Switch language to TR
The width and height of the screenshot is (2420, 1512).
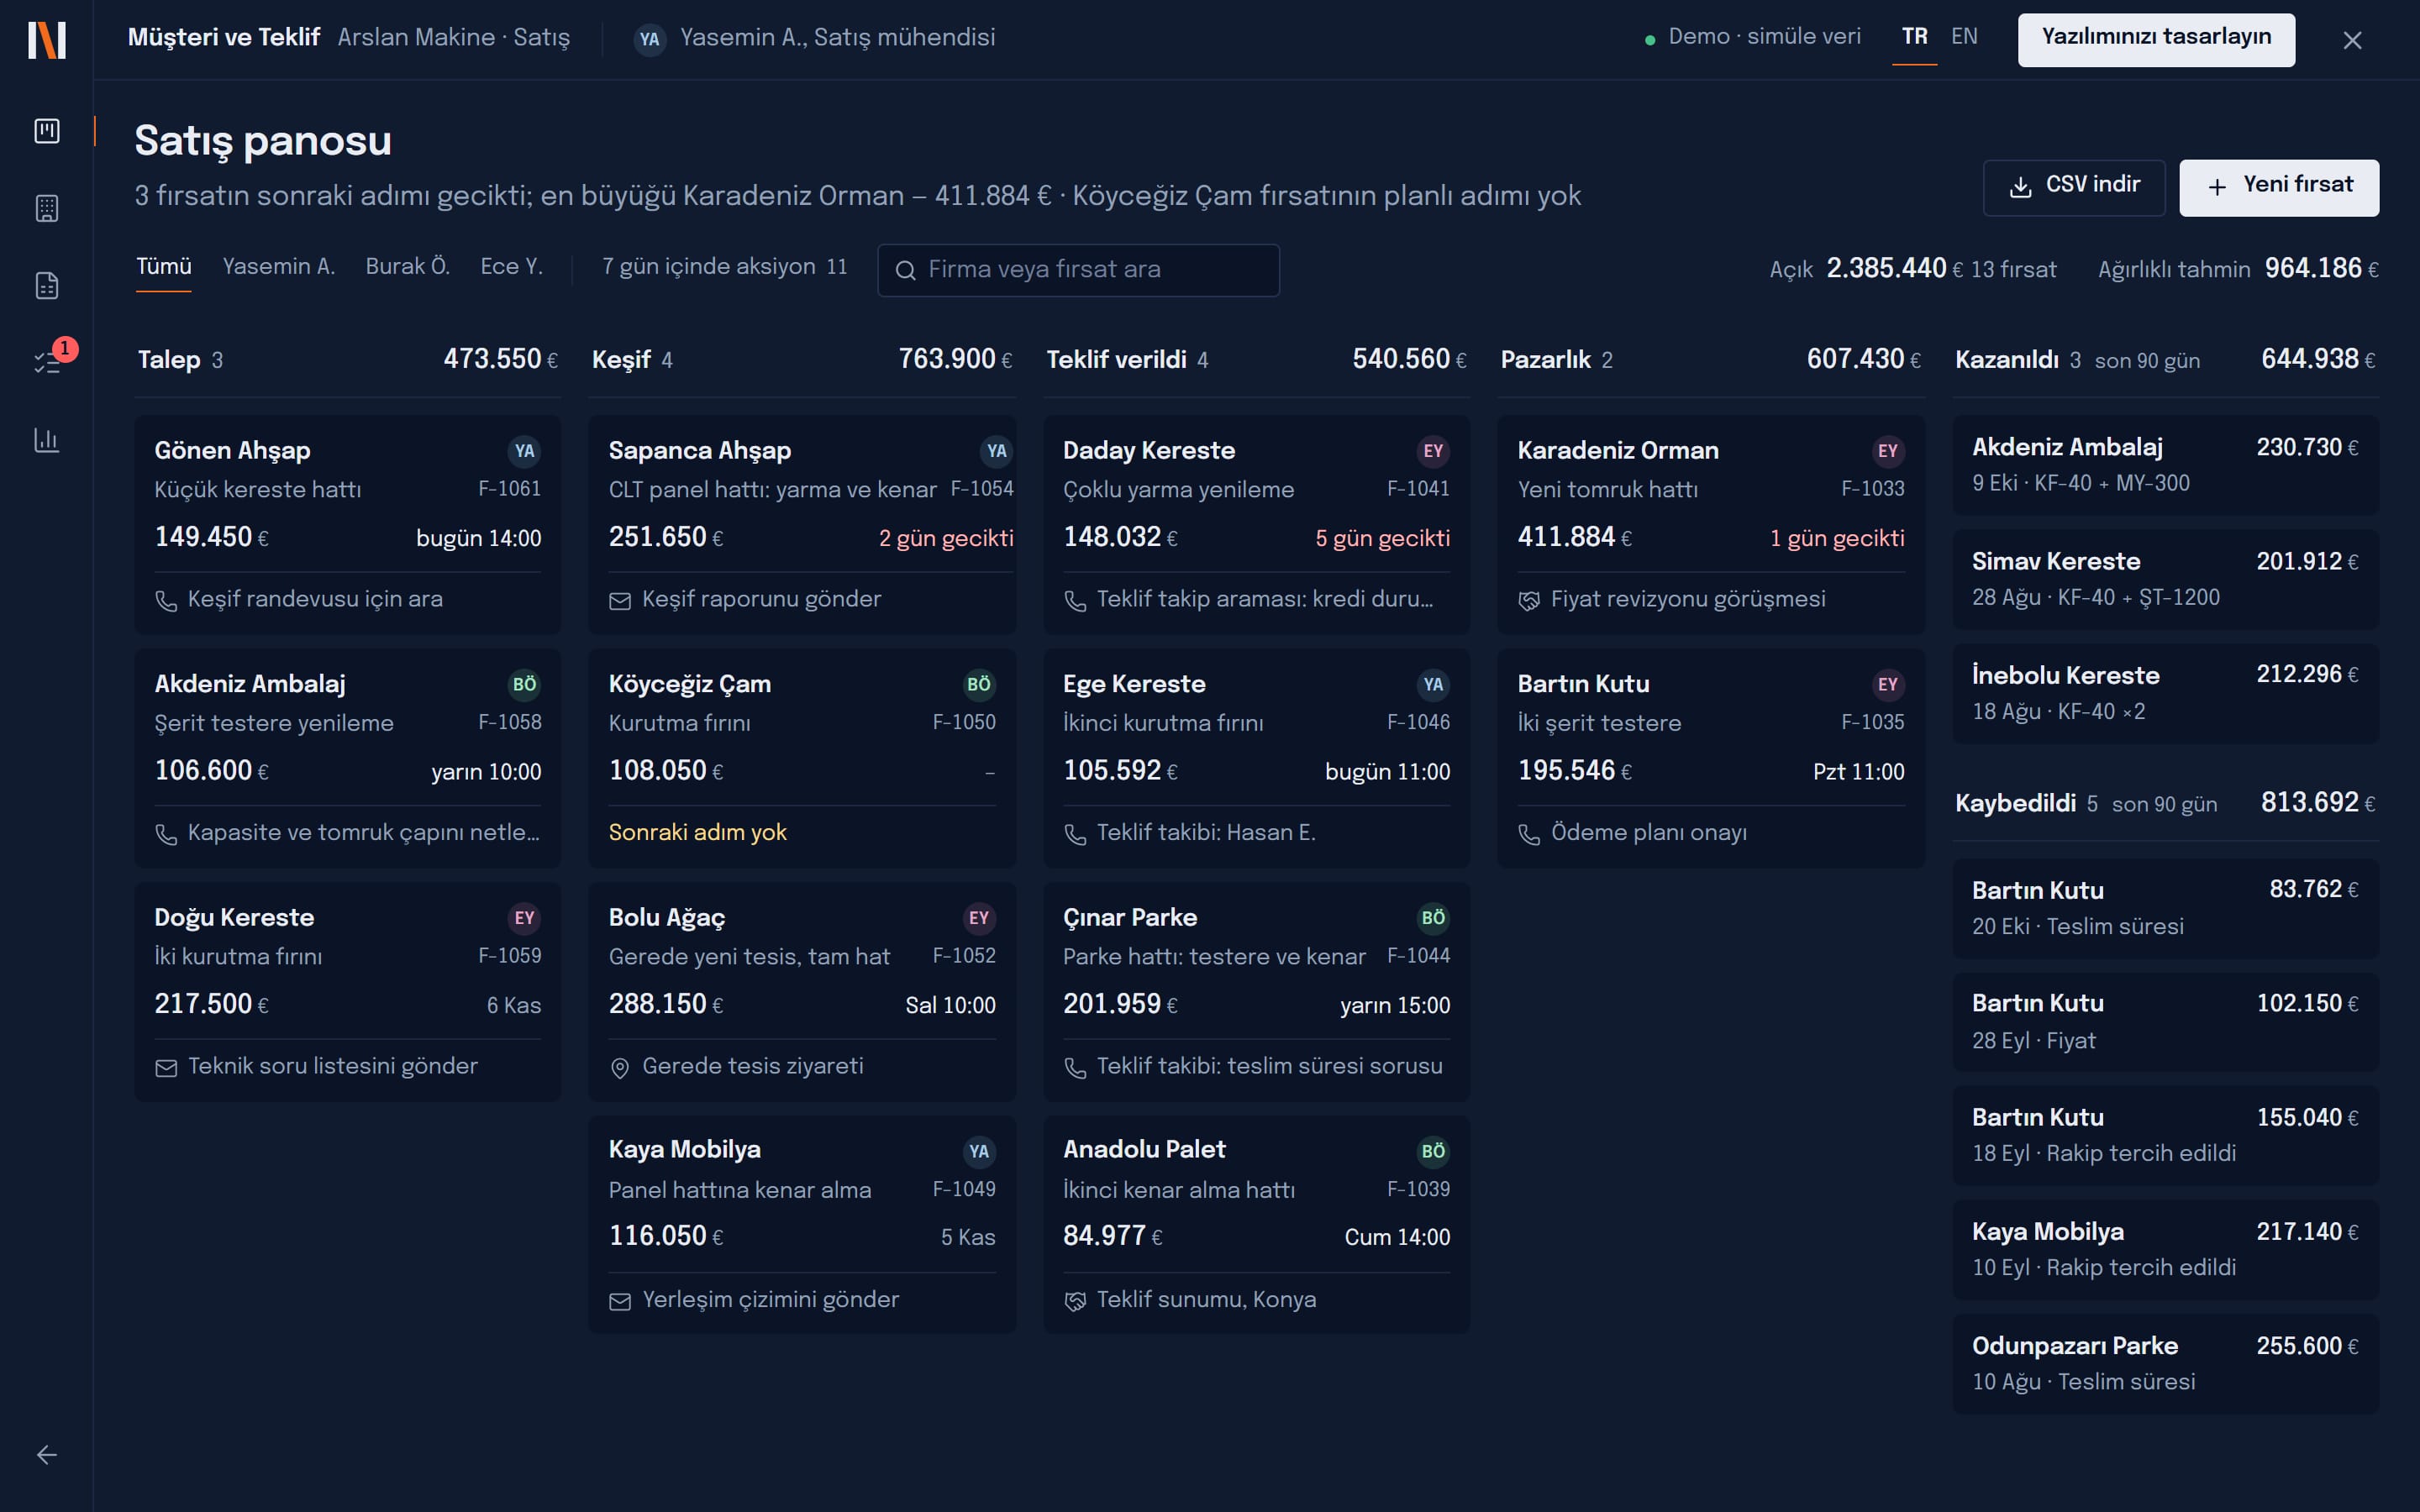coord(1914,37)
